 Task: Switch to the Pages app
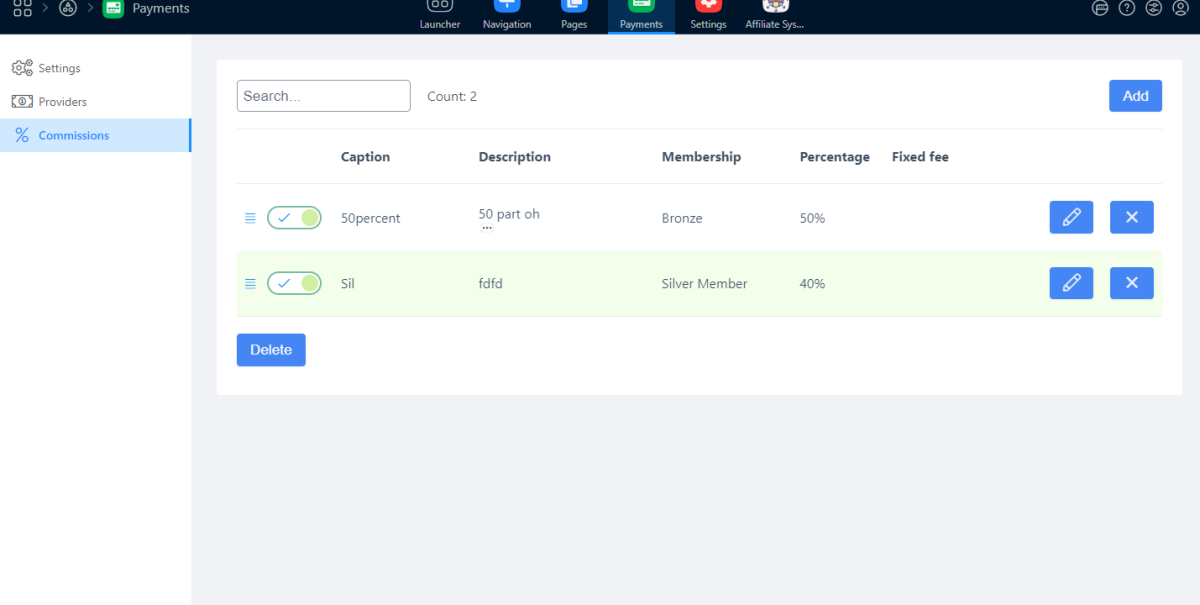tap(574, 14)
